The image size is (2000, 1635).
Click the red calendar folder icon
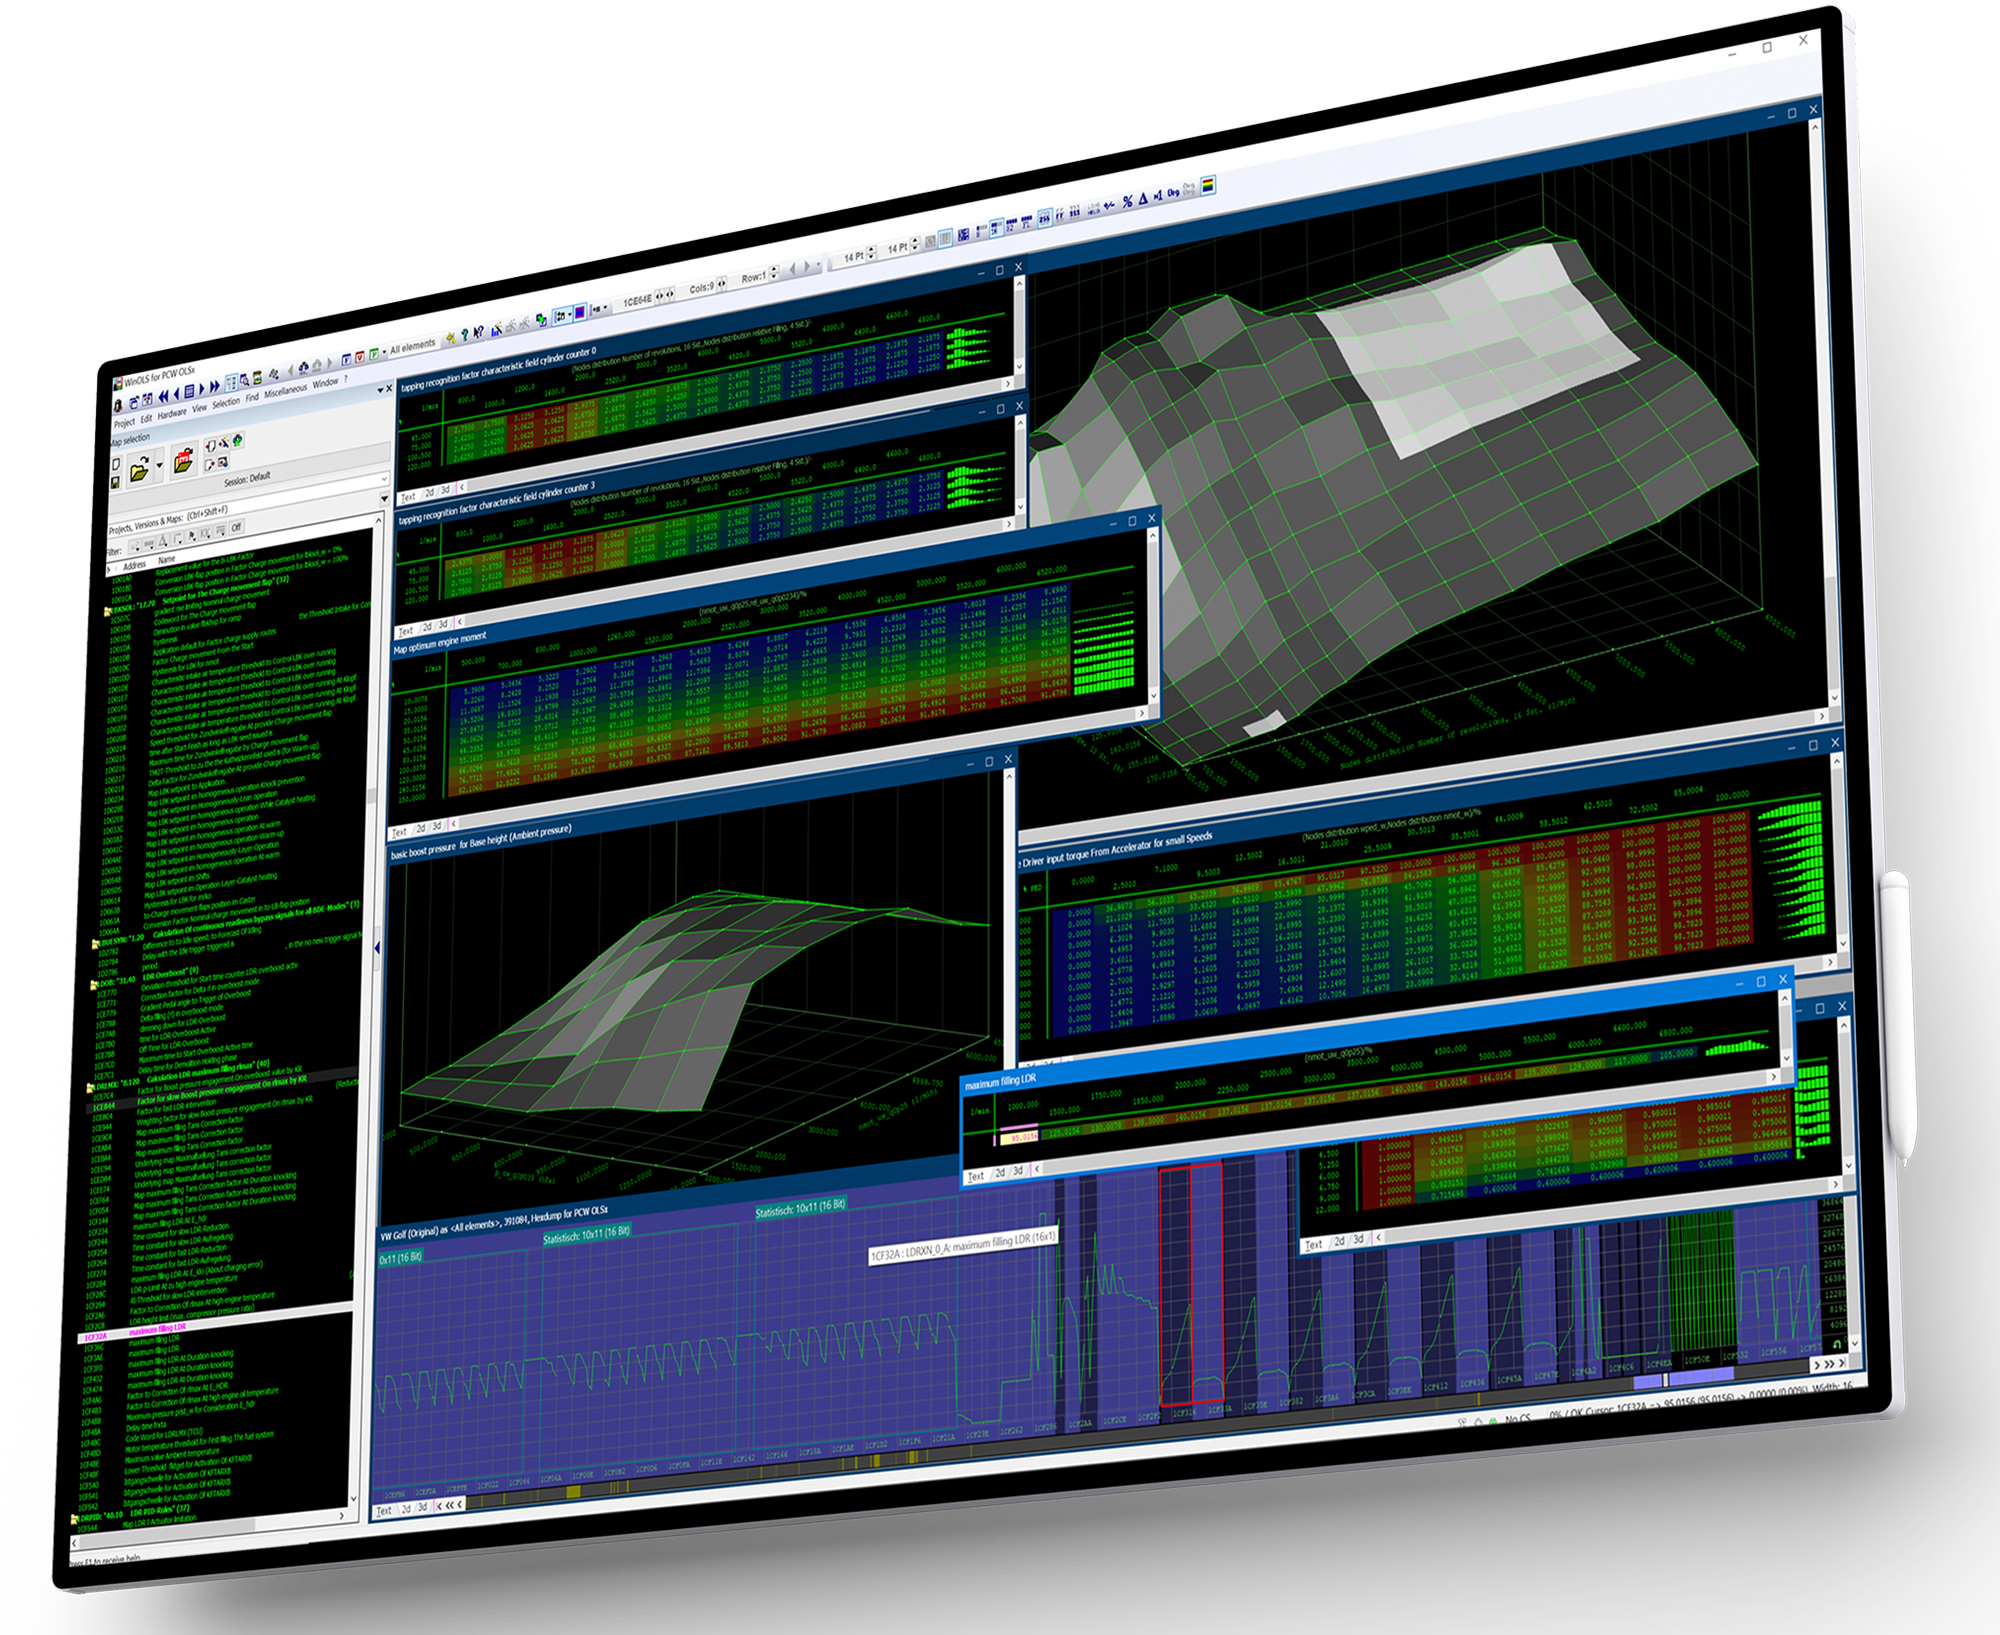183,462
